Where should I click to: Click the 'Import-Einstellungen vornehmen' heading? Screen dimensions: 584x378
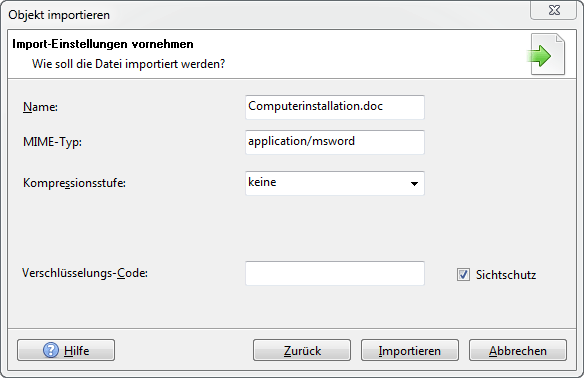pos(103,44)
